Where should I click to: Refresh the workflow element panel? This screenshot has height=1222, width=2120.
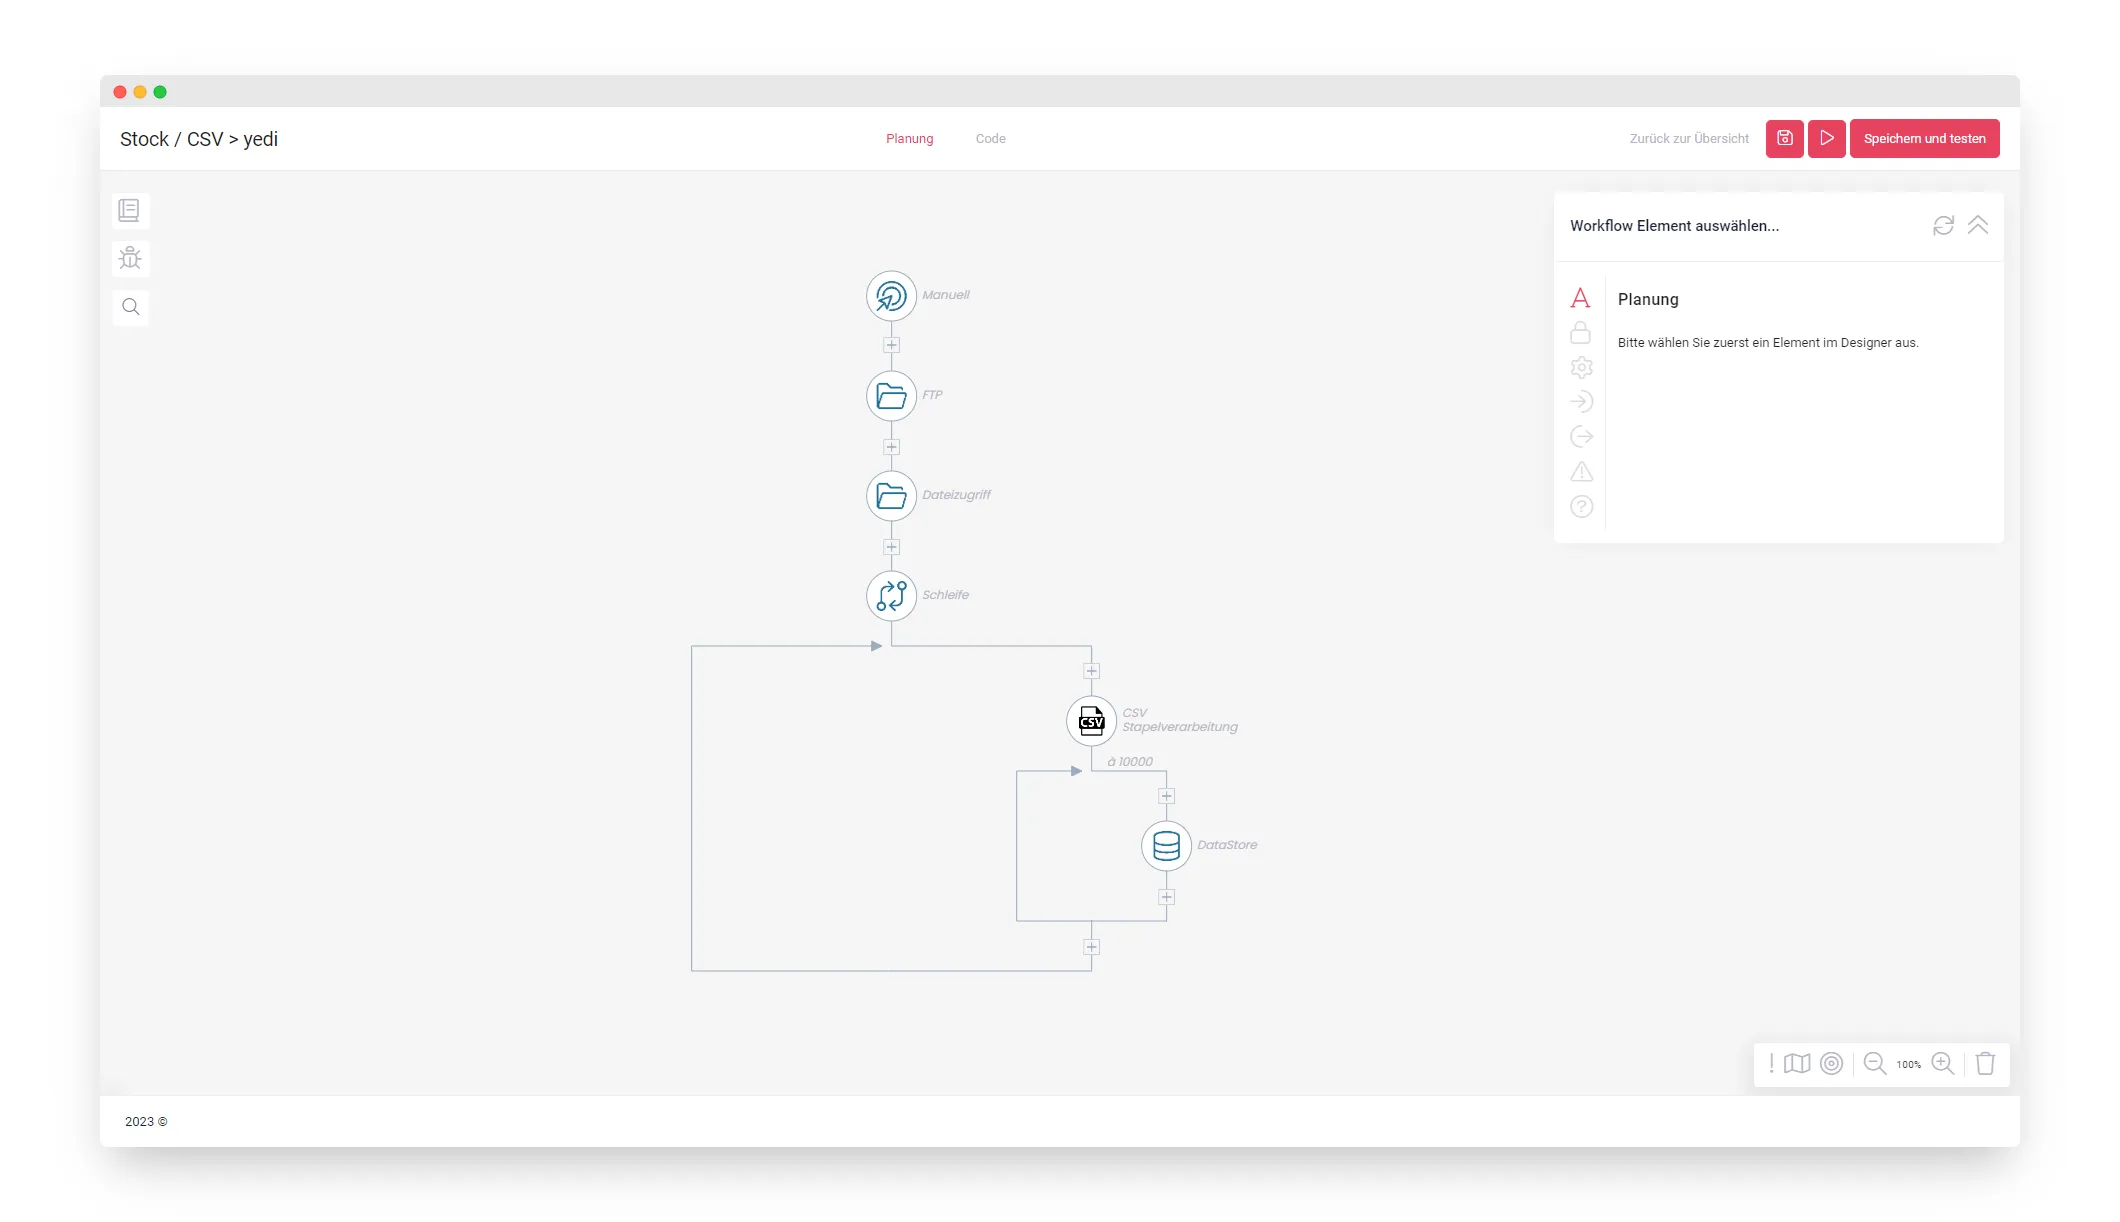(x=1943, y=226)
